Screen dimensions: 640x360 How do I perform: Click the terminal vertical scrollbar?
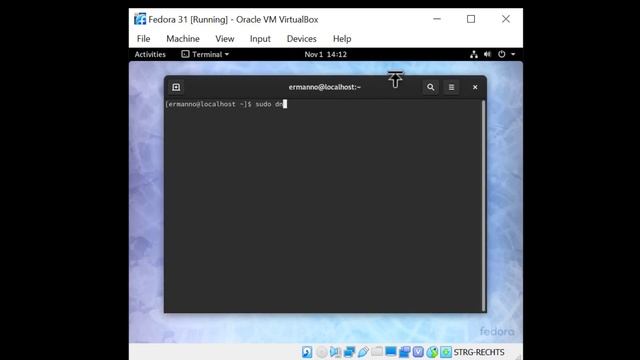[x=484, y=205]
